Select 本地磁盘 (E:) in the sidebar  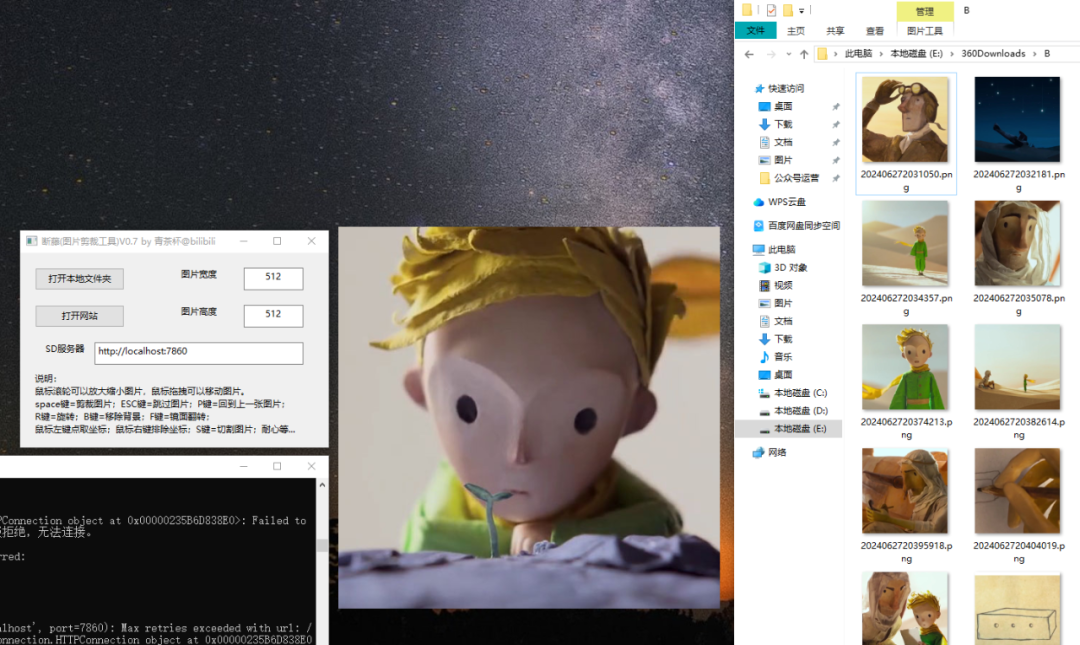click(789, 429)
